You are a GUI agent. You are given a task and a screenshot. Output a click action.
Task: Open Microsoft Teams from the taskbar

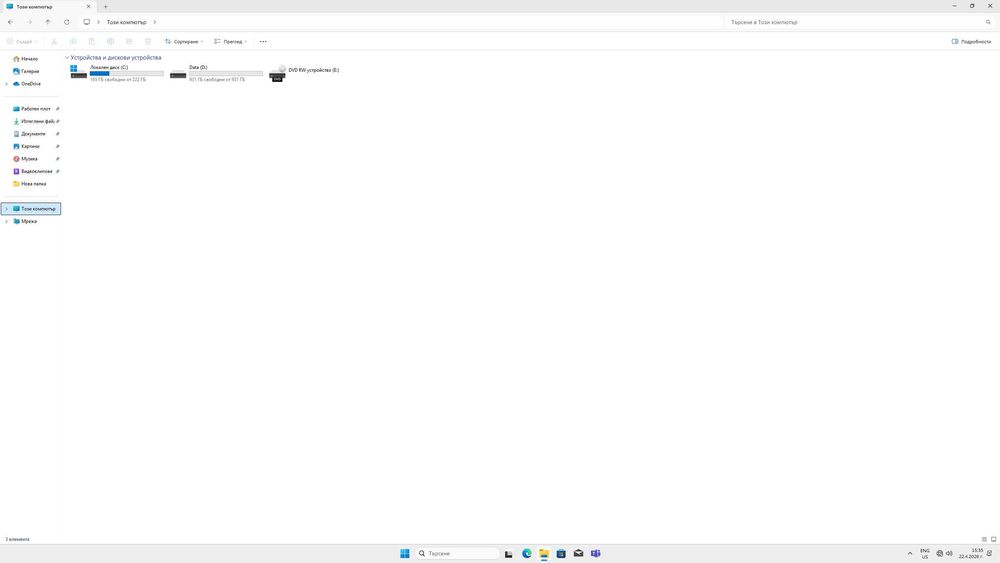(x=595, y=553)
